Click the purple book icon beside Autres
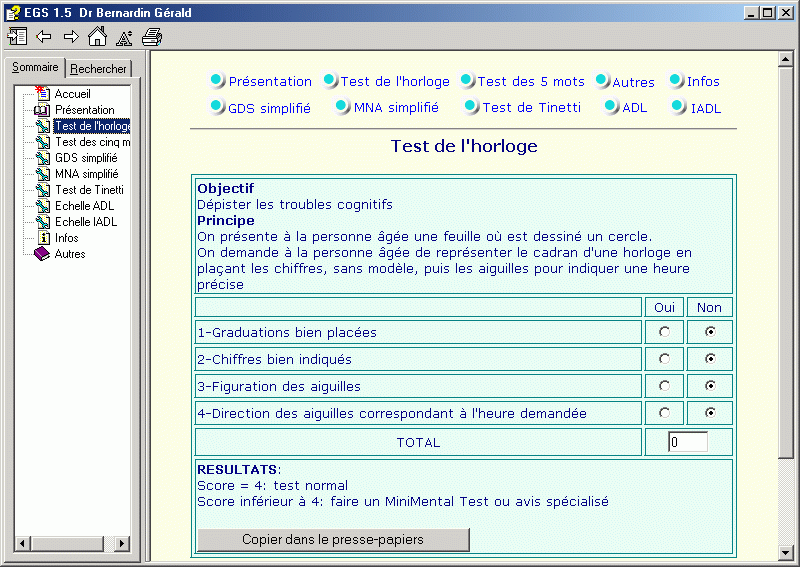The image size is (800, 567). [42, 254]
